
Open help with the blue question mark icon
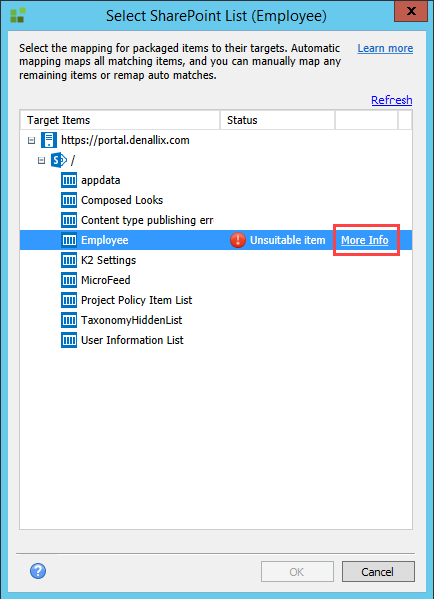coord(38,571)
